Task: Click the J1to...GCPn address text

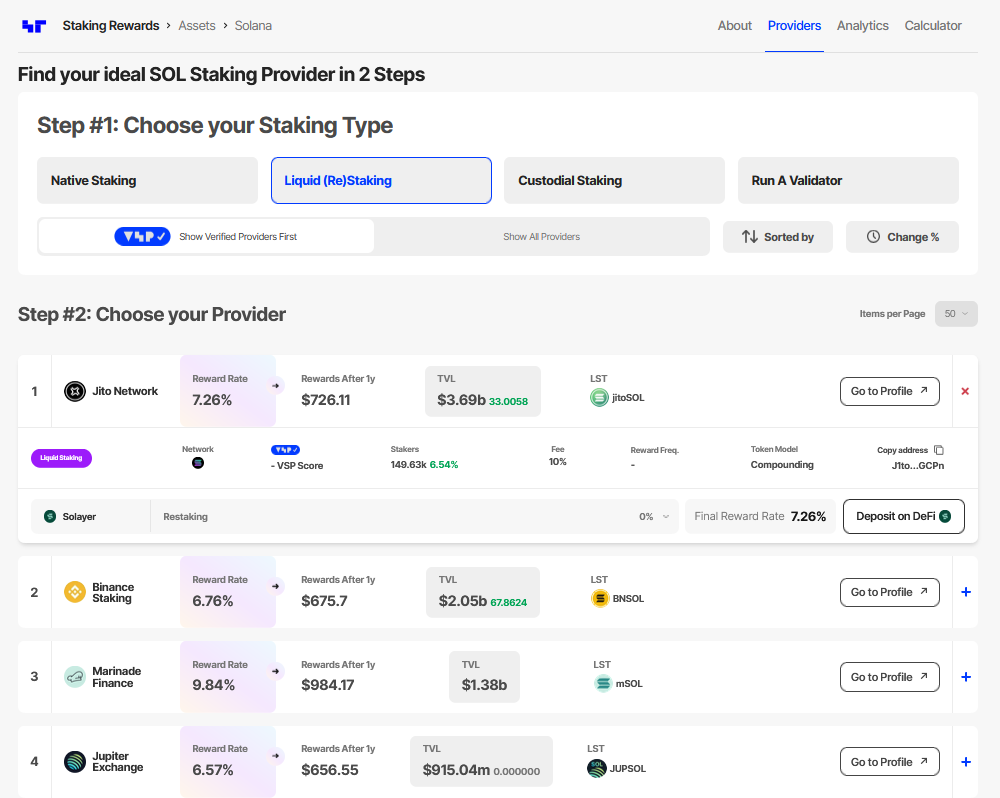Action: (x=918, y=466)
